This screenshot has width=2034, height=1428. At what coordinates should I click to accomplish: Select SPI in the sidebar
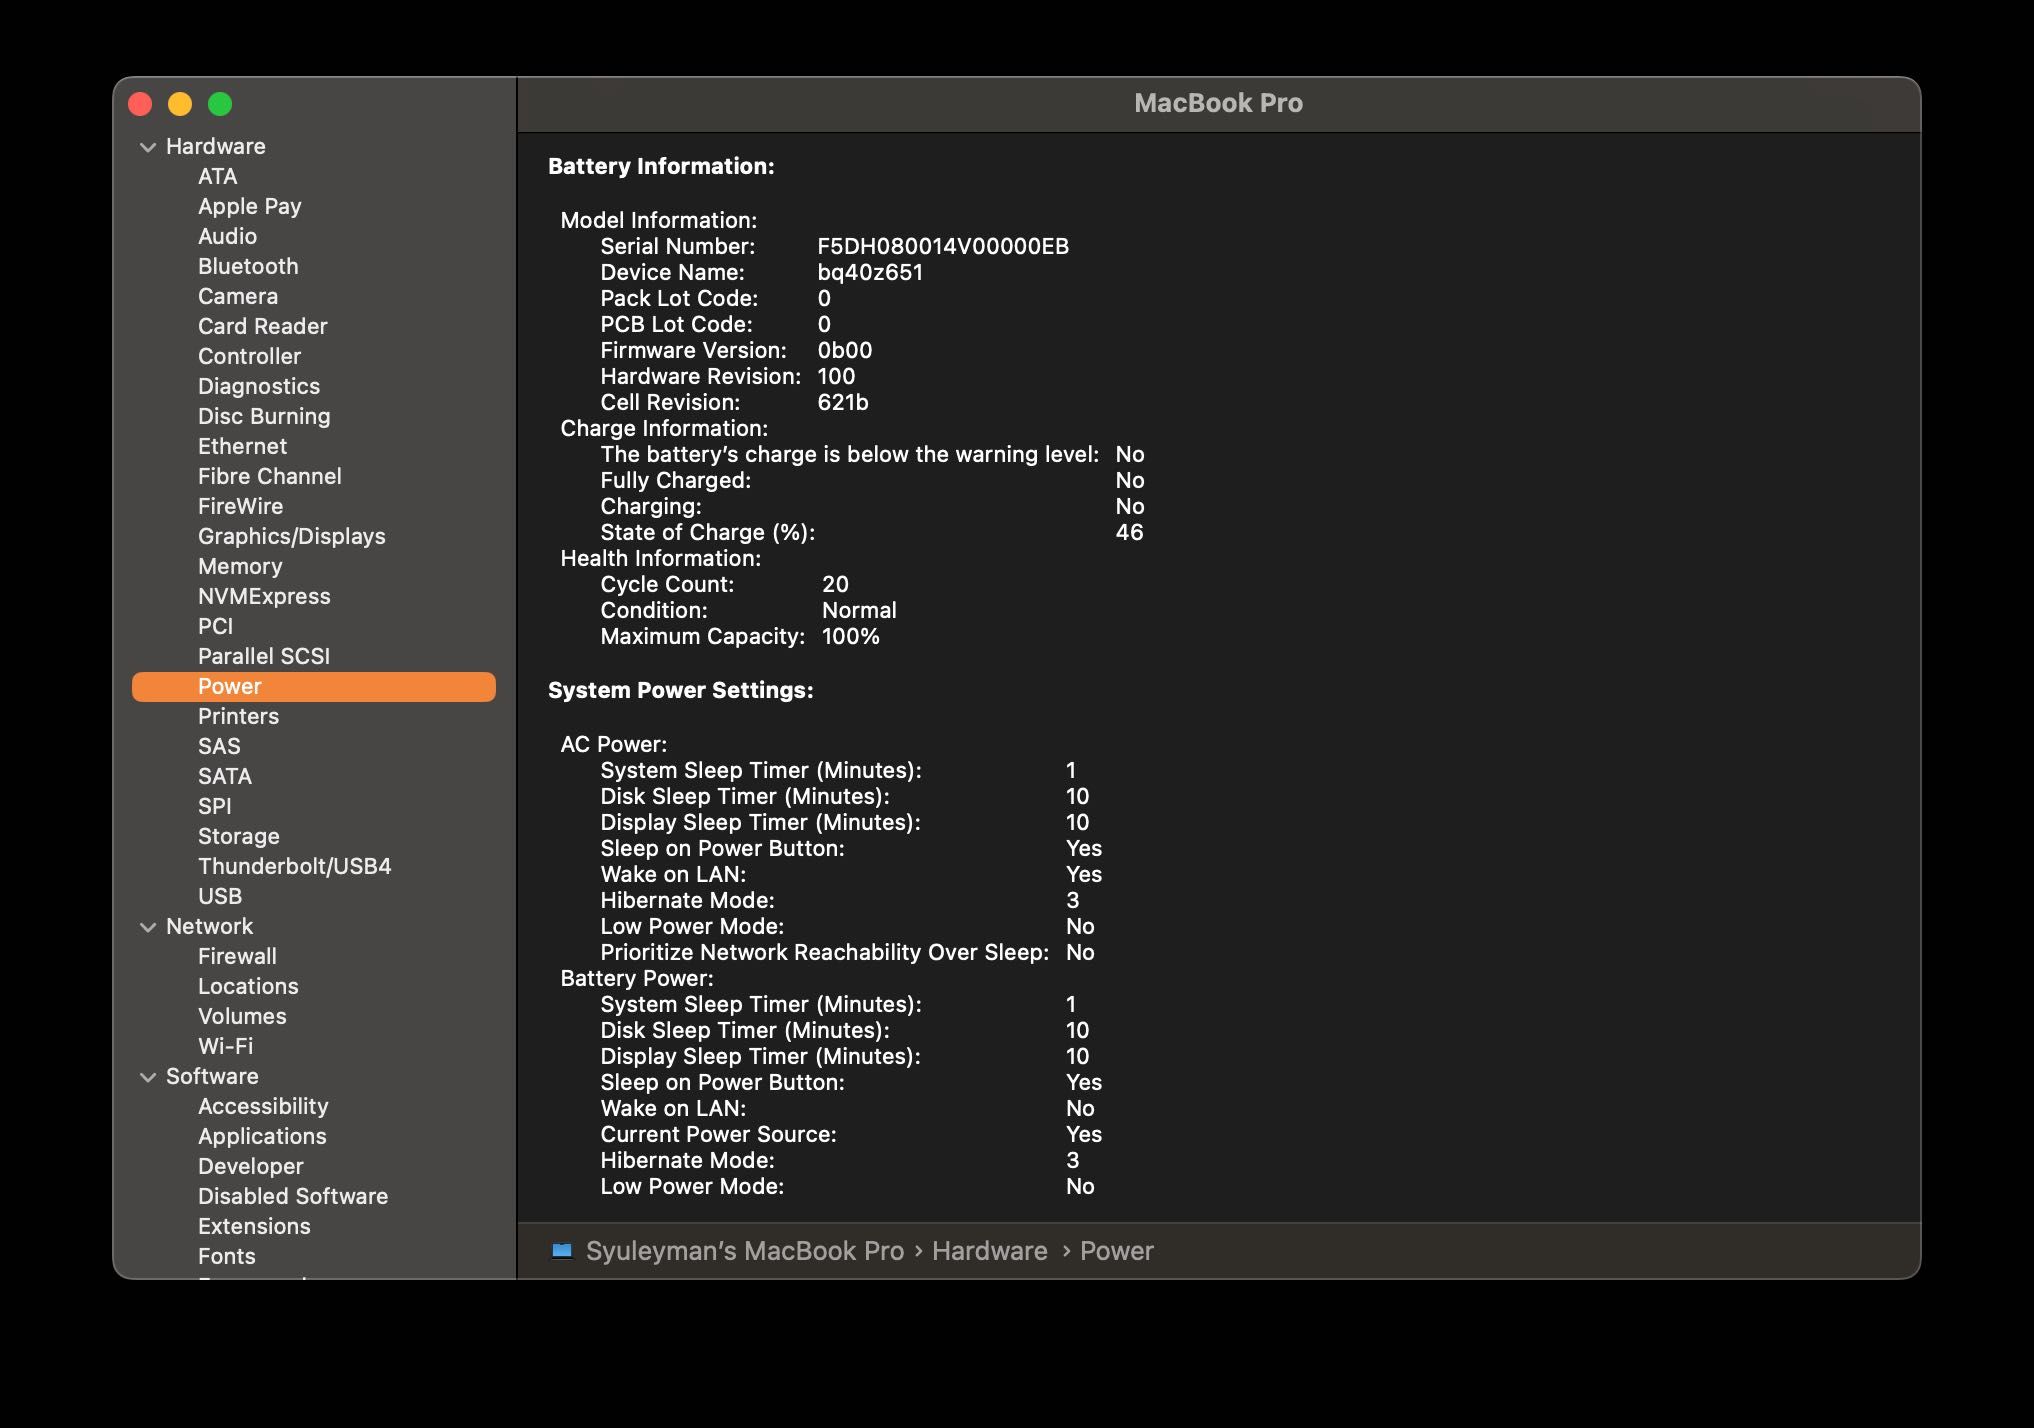[214, 806]
